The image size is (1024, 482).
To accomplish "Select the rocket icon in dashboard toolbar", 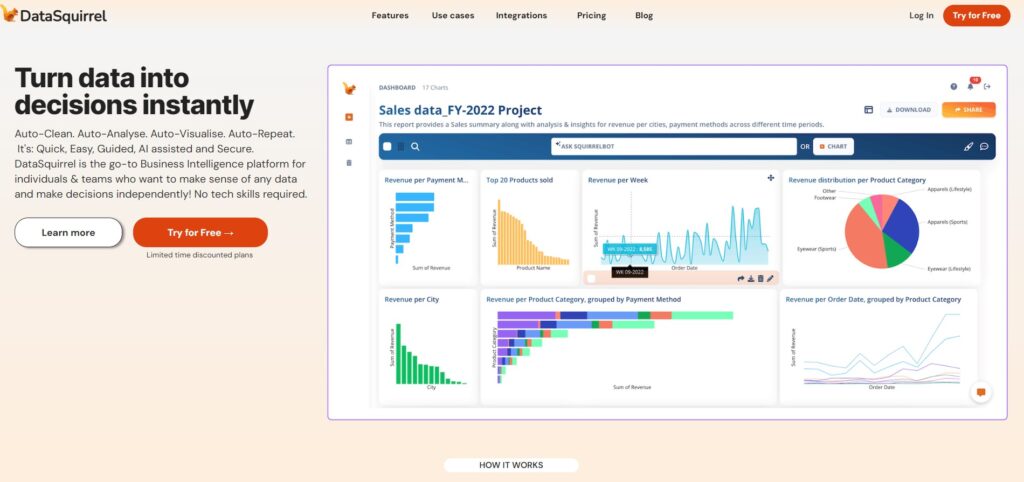I will (968, 146).
